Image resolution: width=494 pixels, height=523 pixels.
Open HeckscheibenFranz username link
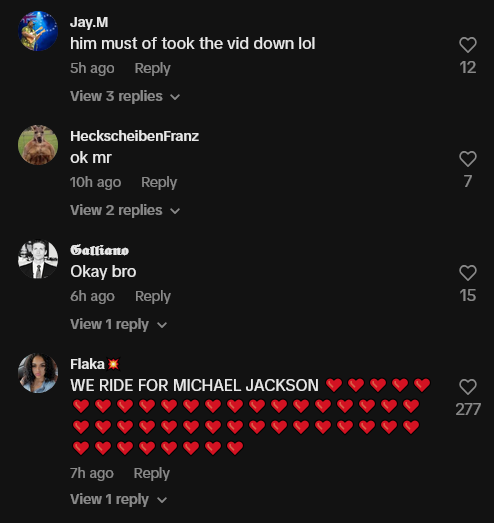click(x=134, y=136)
